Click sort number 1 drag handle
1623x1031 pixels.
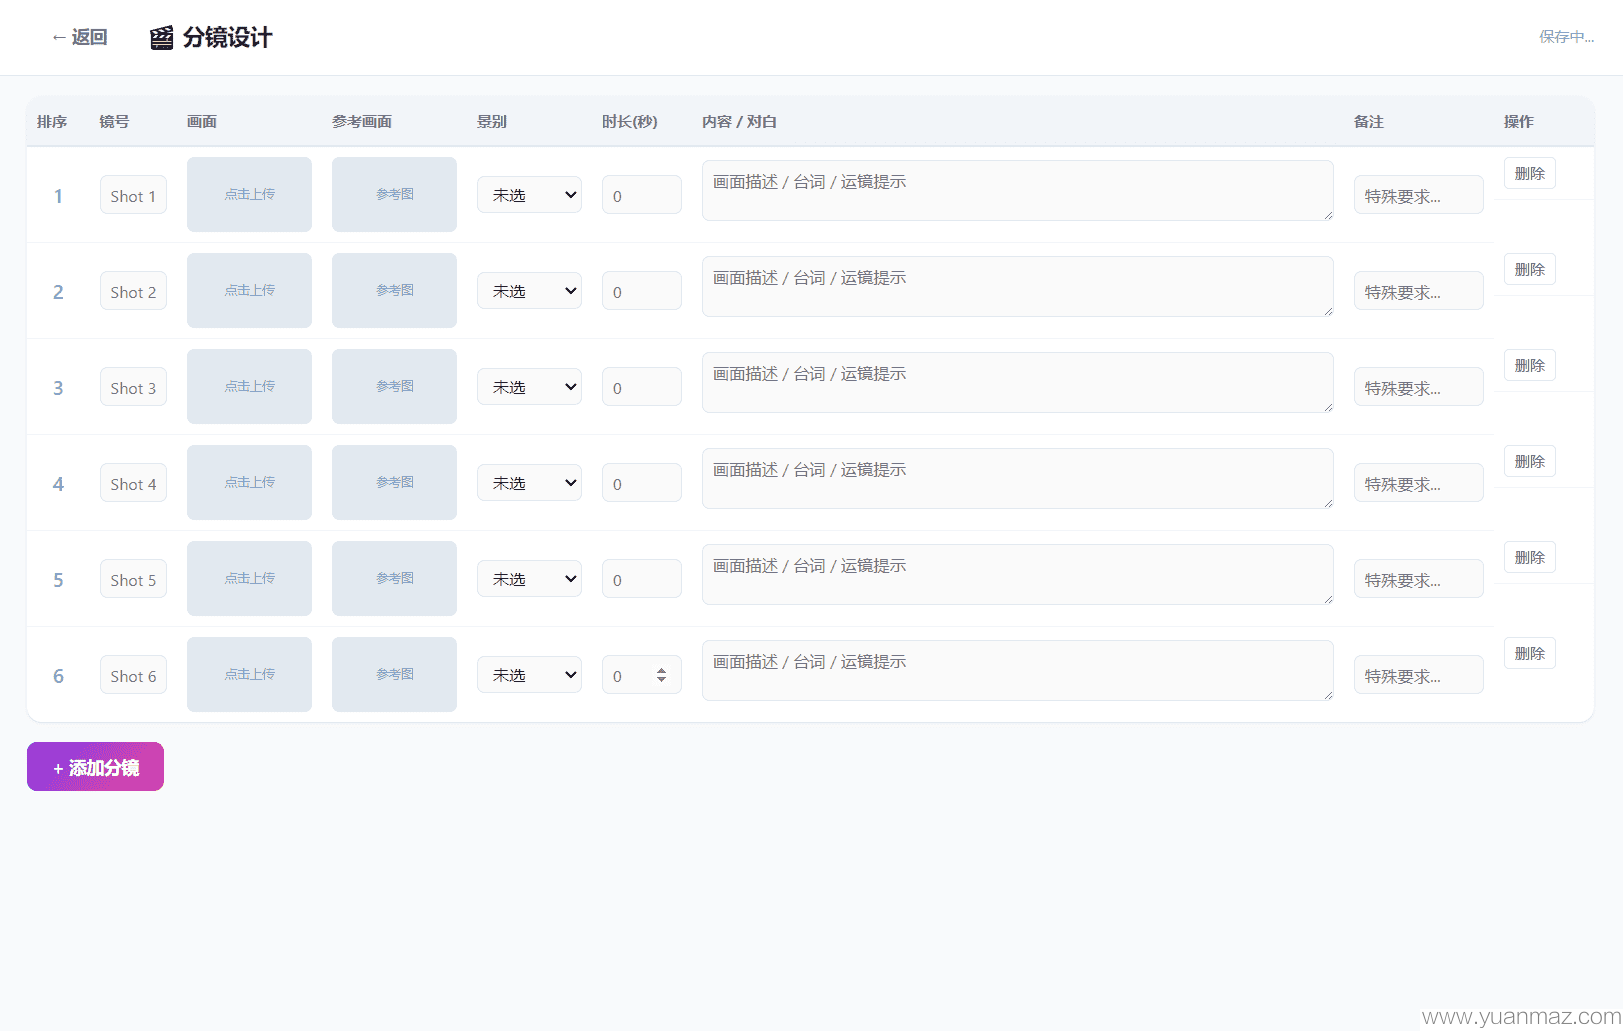[58, 196]
